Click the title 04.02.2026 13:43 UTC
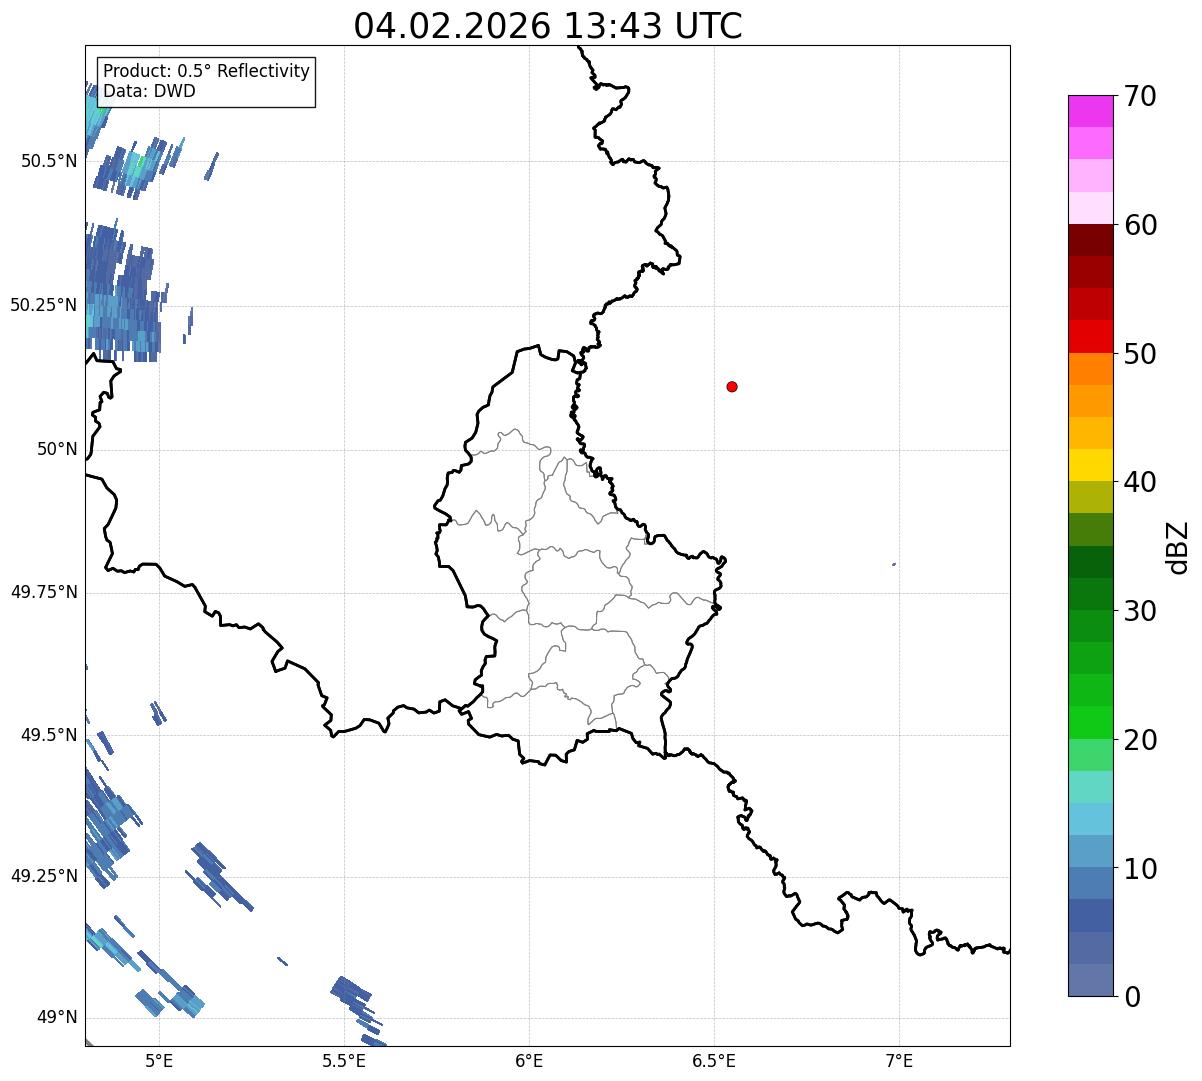 pyautogui.click(x=548, y=26)
